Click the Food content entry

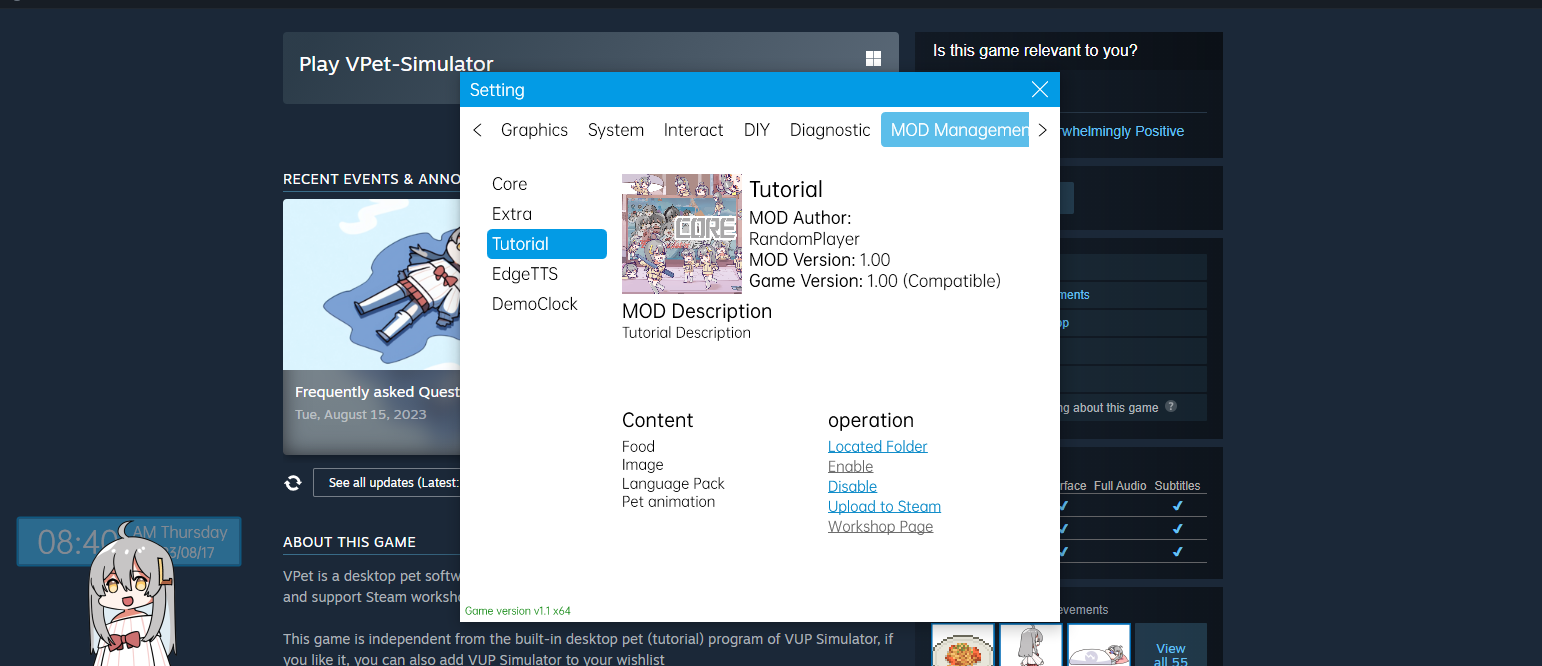(638, 447)
